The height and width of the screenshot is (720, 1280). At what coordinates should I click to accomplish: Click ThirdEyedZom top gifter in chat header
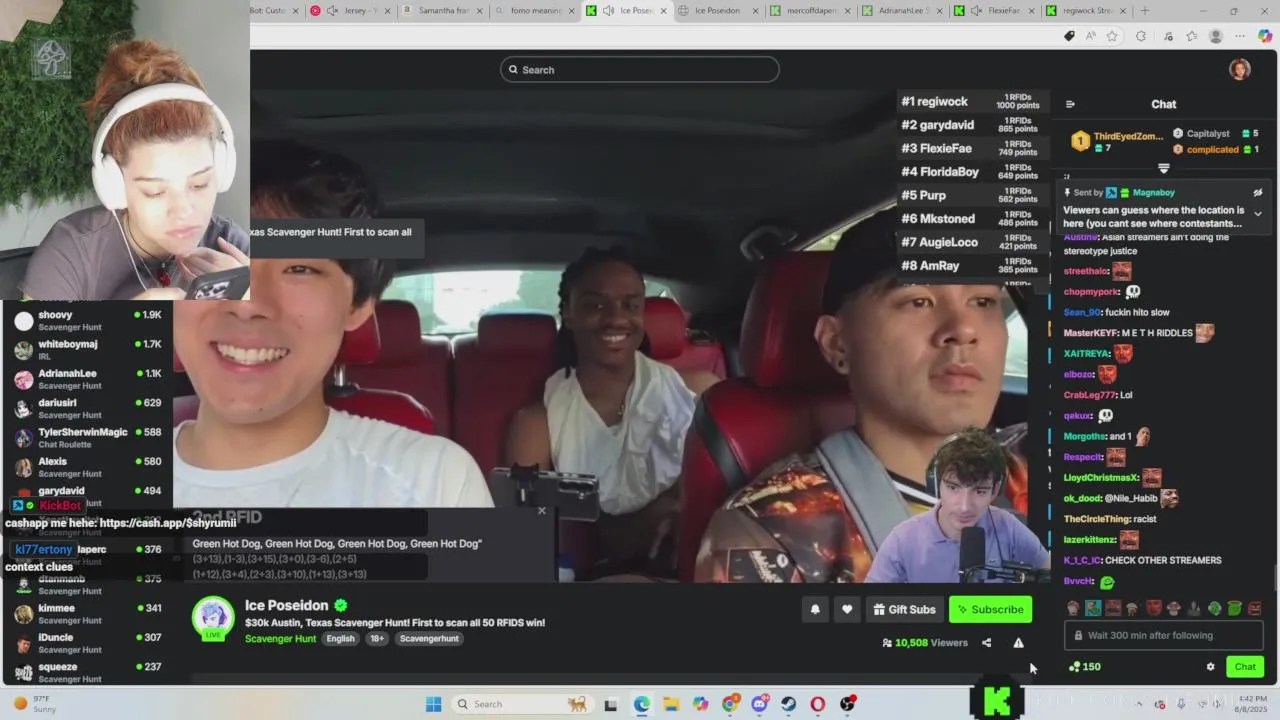(x=1117, y=142)
